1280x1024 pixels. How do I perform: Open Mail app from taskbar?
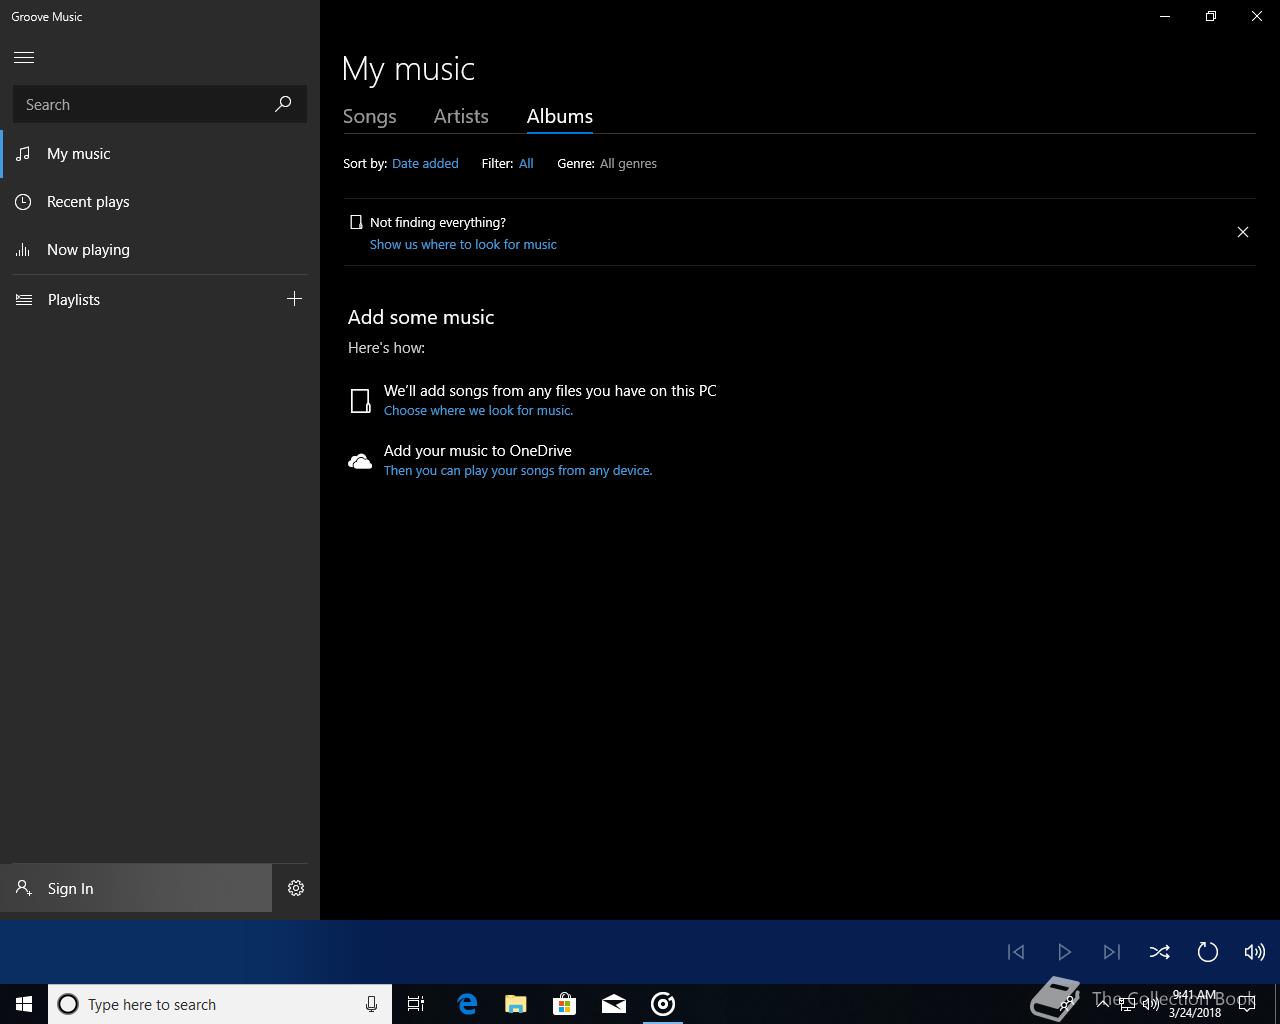point(614,1004)
